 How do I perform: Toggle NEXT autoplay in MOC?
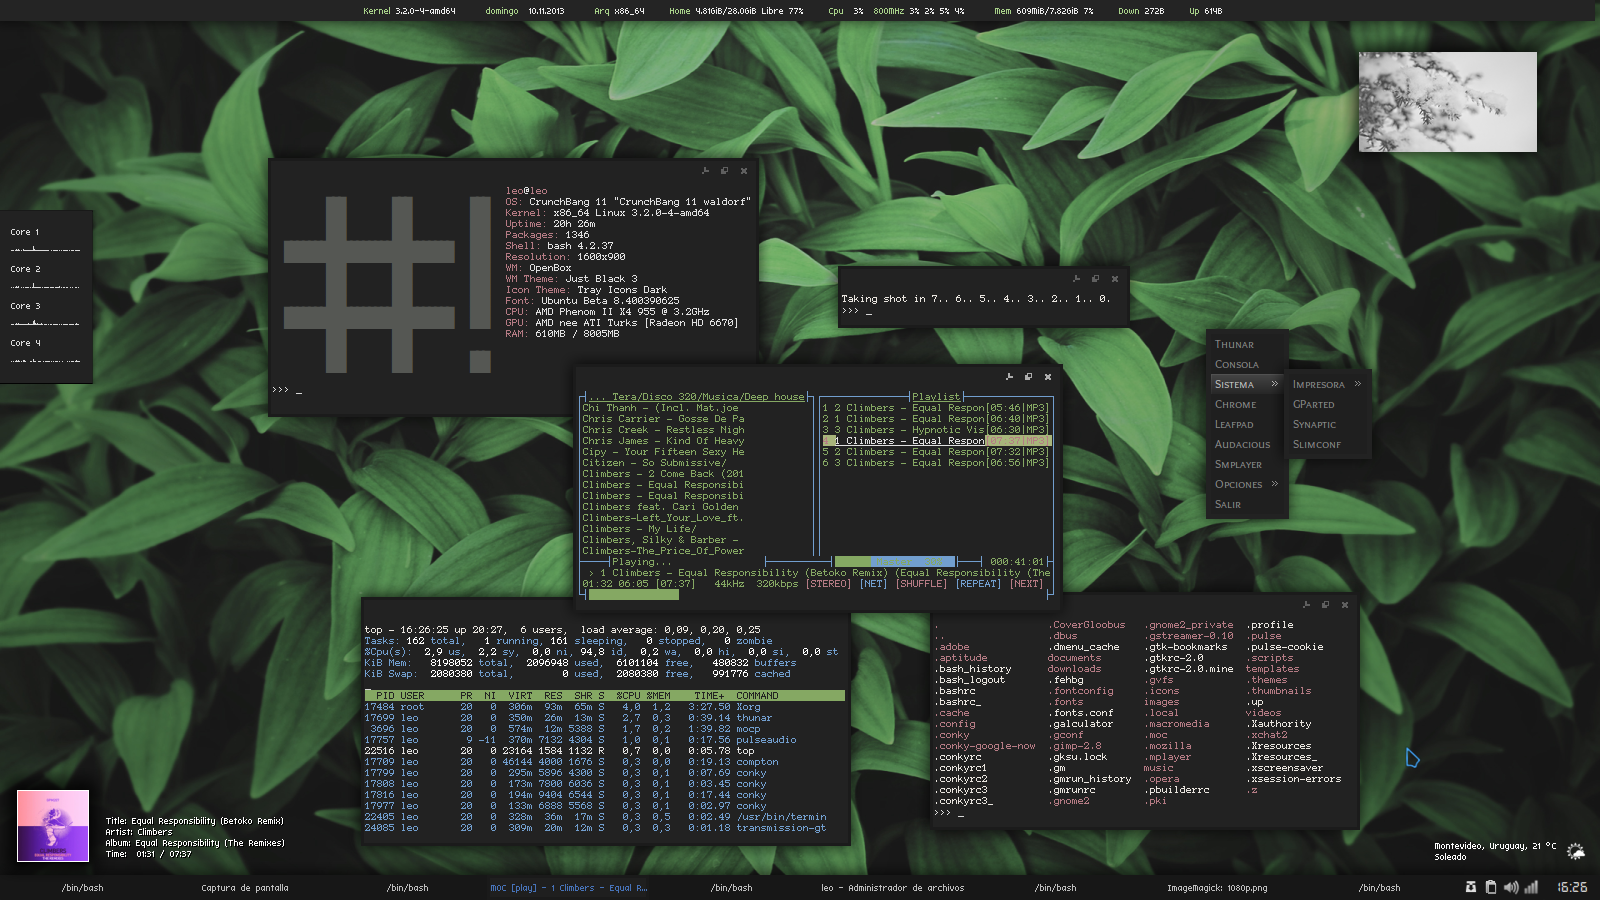pos(1026,584)
